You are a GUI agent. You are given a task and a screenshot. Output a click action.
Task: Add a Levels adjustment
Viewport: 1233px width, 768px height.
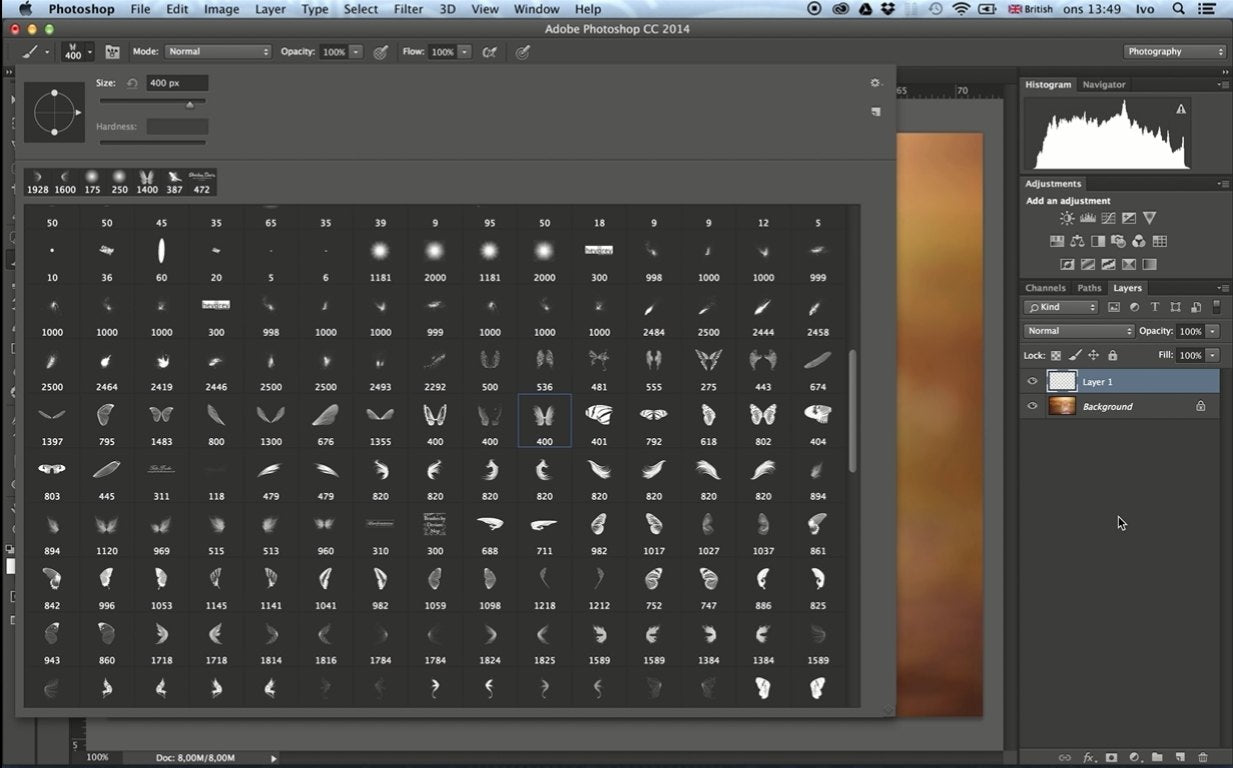click(x=1088, y=218)
